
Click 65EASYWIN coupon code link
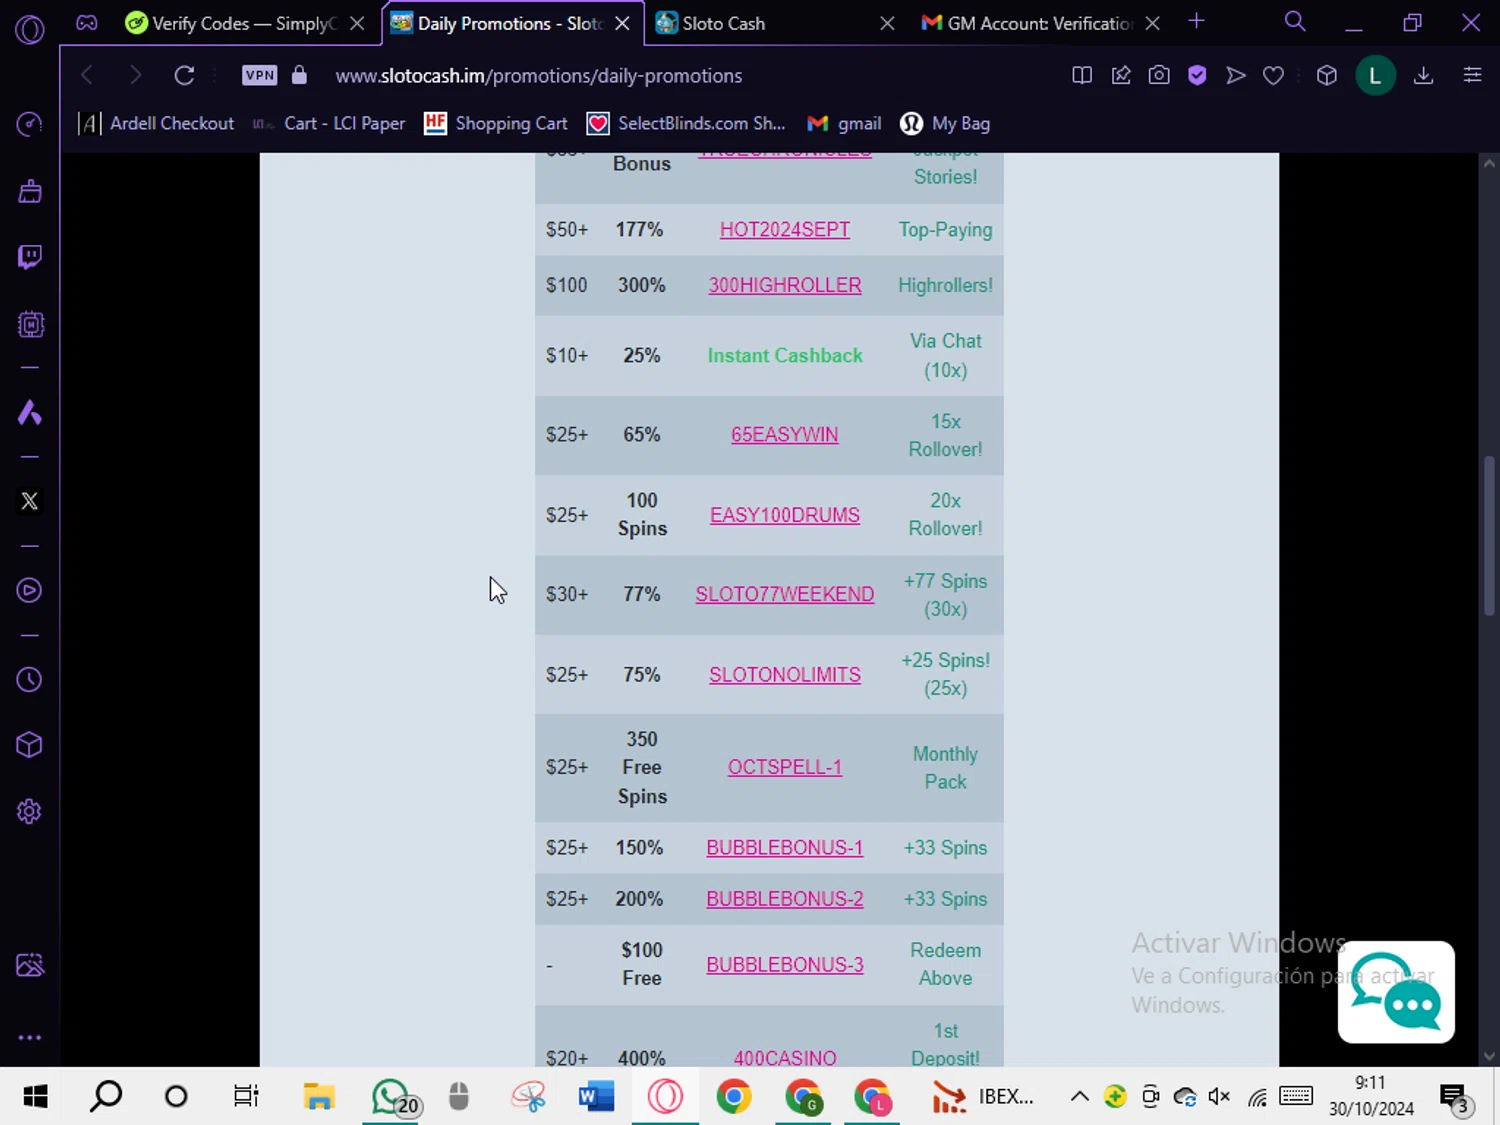click(785, 435)
